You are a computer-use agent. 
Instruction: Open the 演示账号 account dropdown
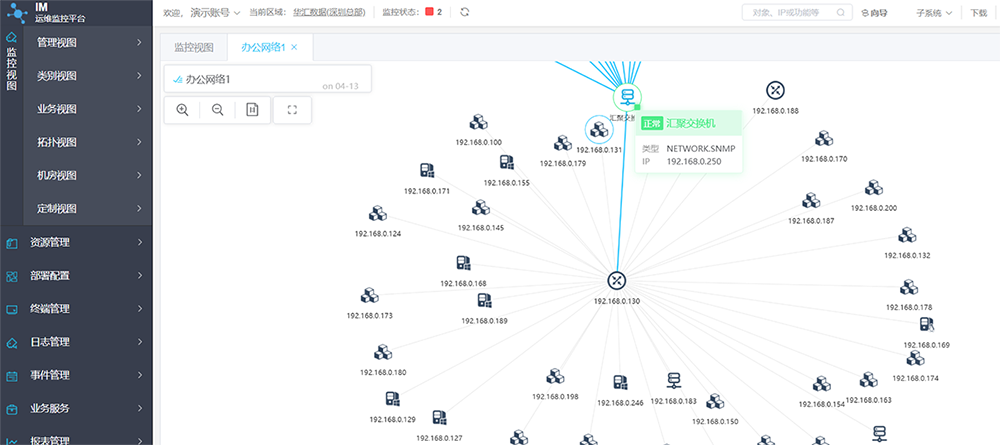point(216,12)
